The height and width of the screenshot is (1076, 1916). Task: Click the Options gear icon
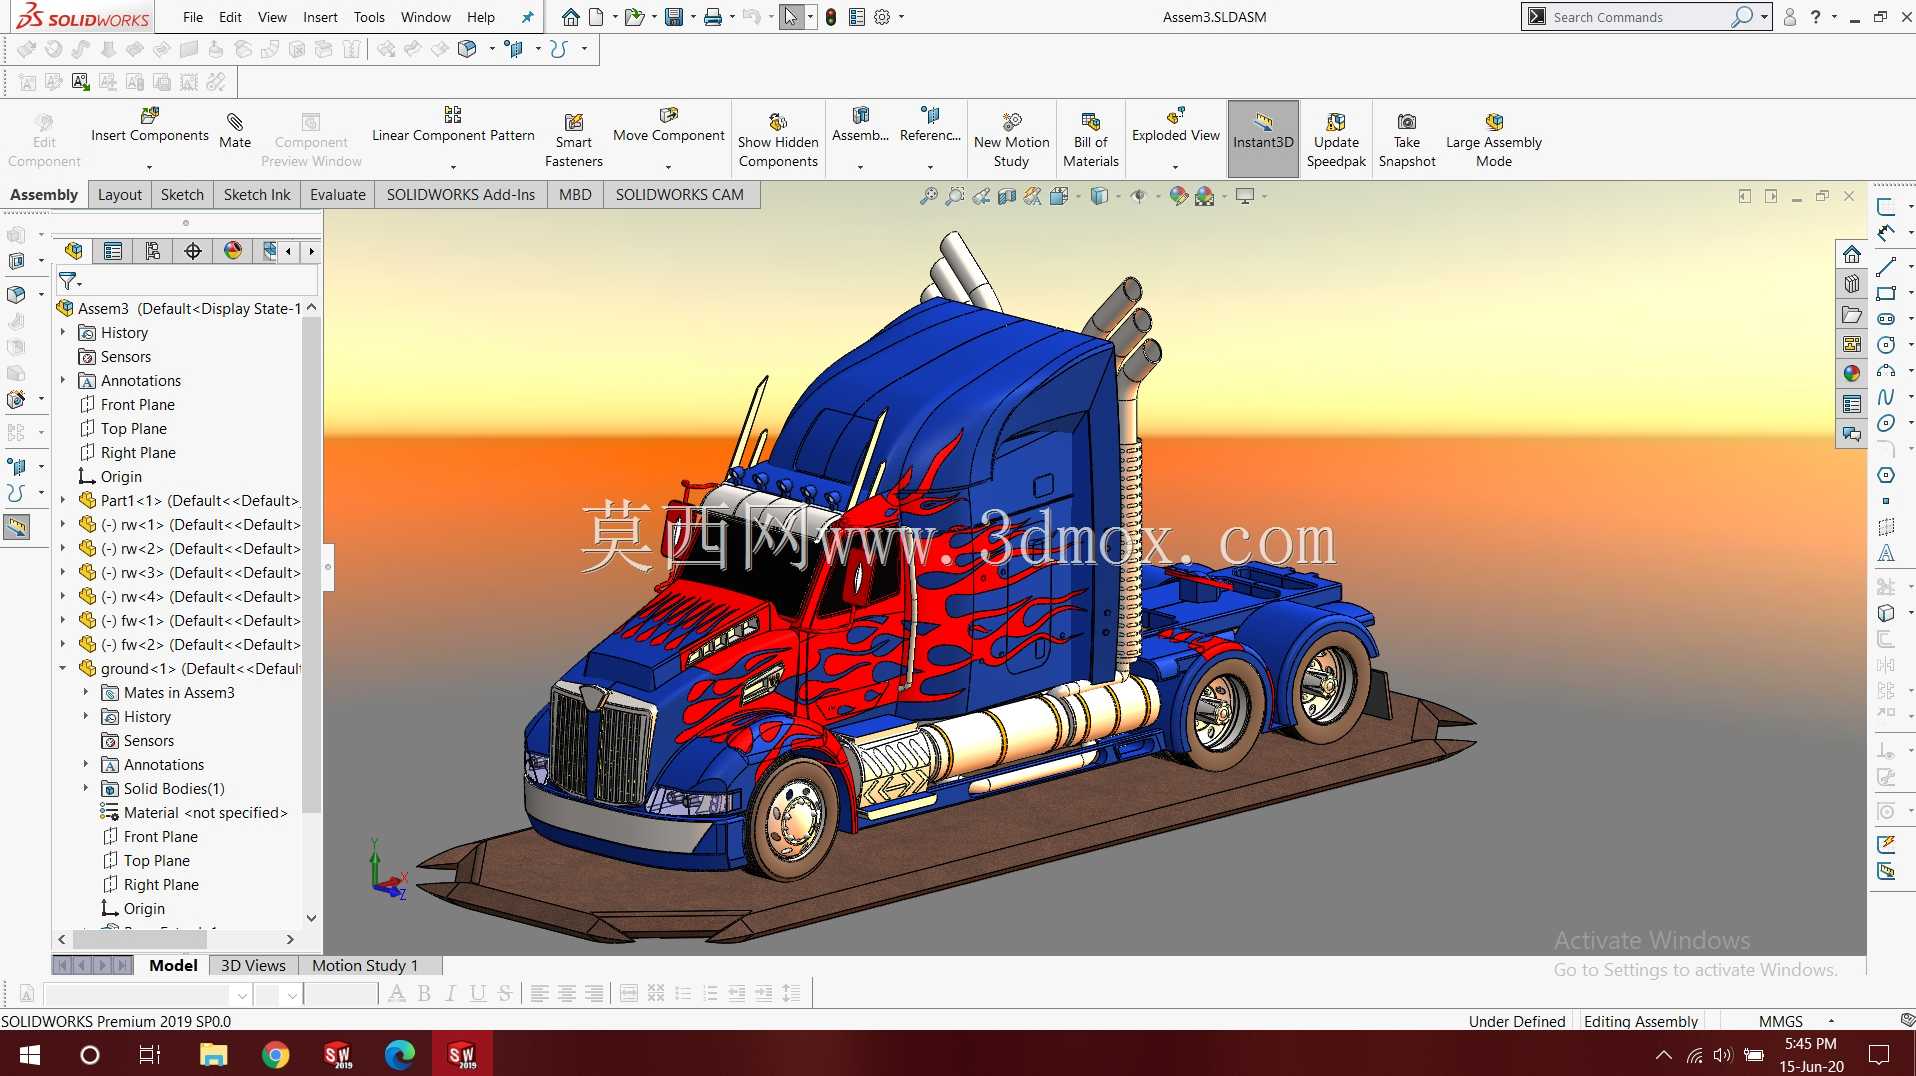882,17
